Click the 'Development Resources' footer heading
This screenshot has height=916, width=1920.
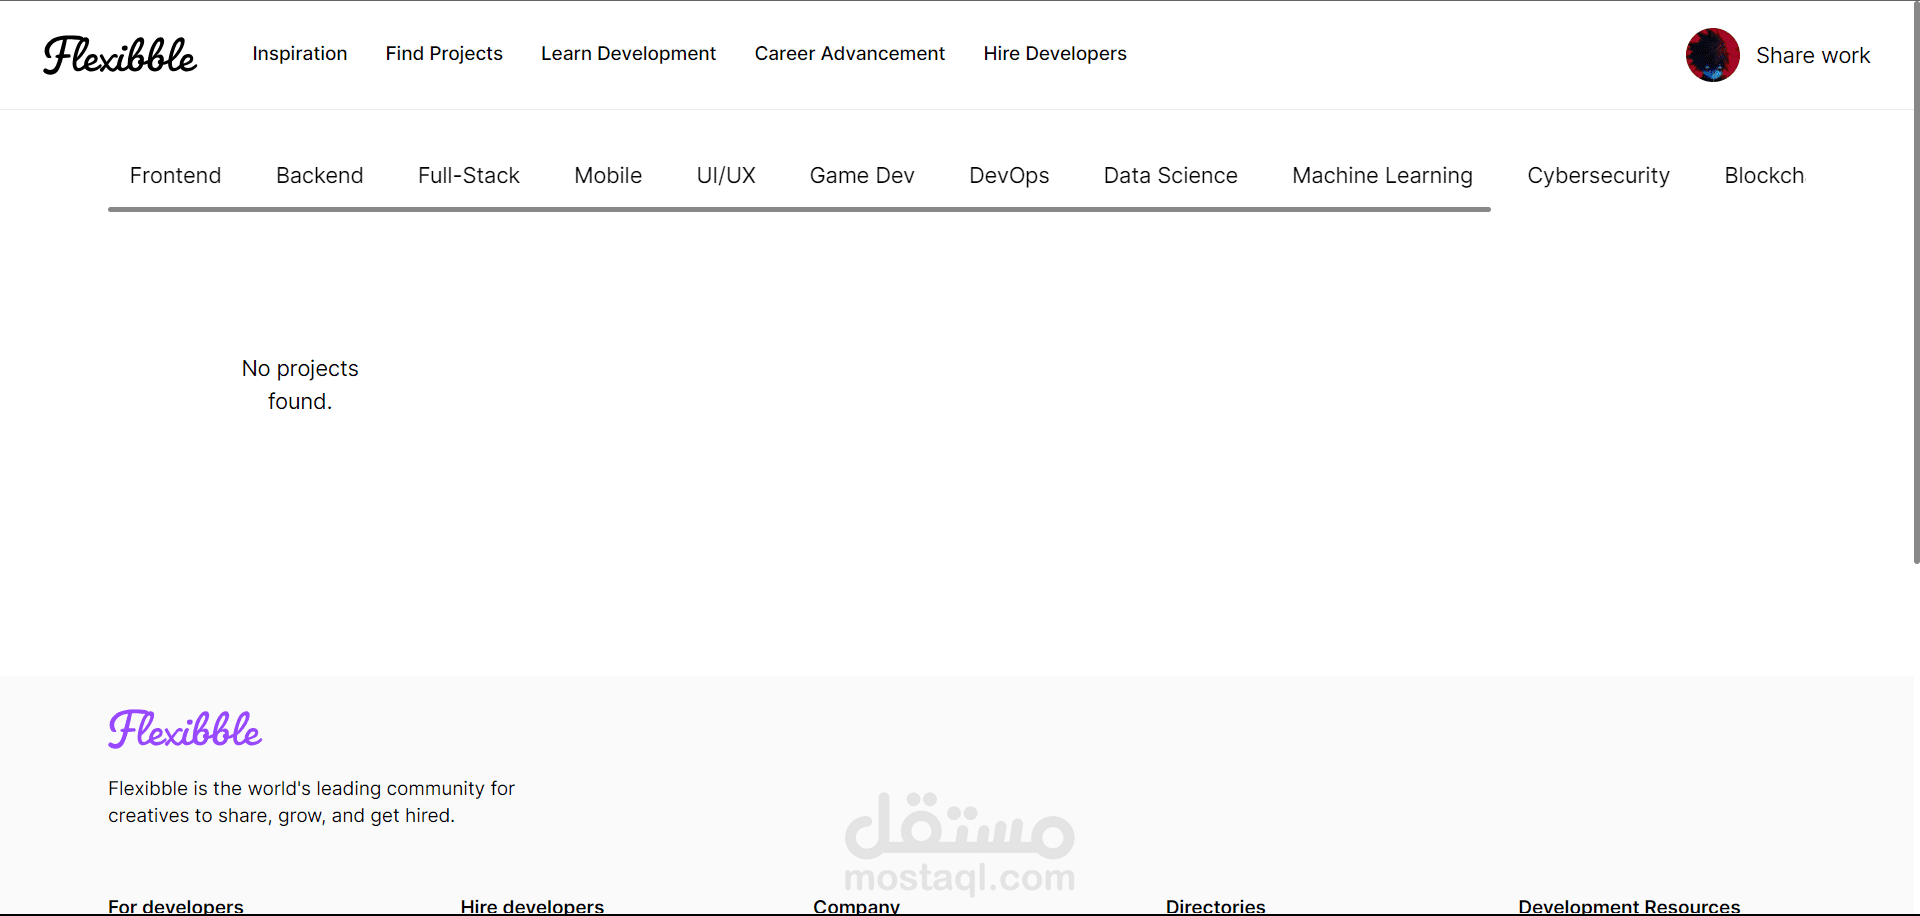1629,906
